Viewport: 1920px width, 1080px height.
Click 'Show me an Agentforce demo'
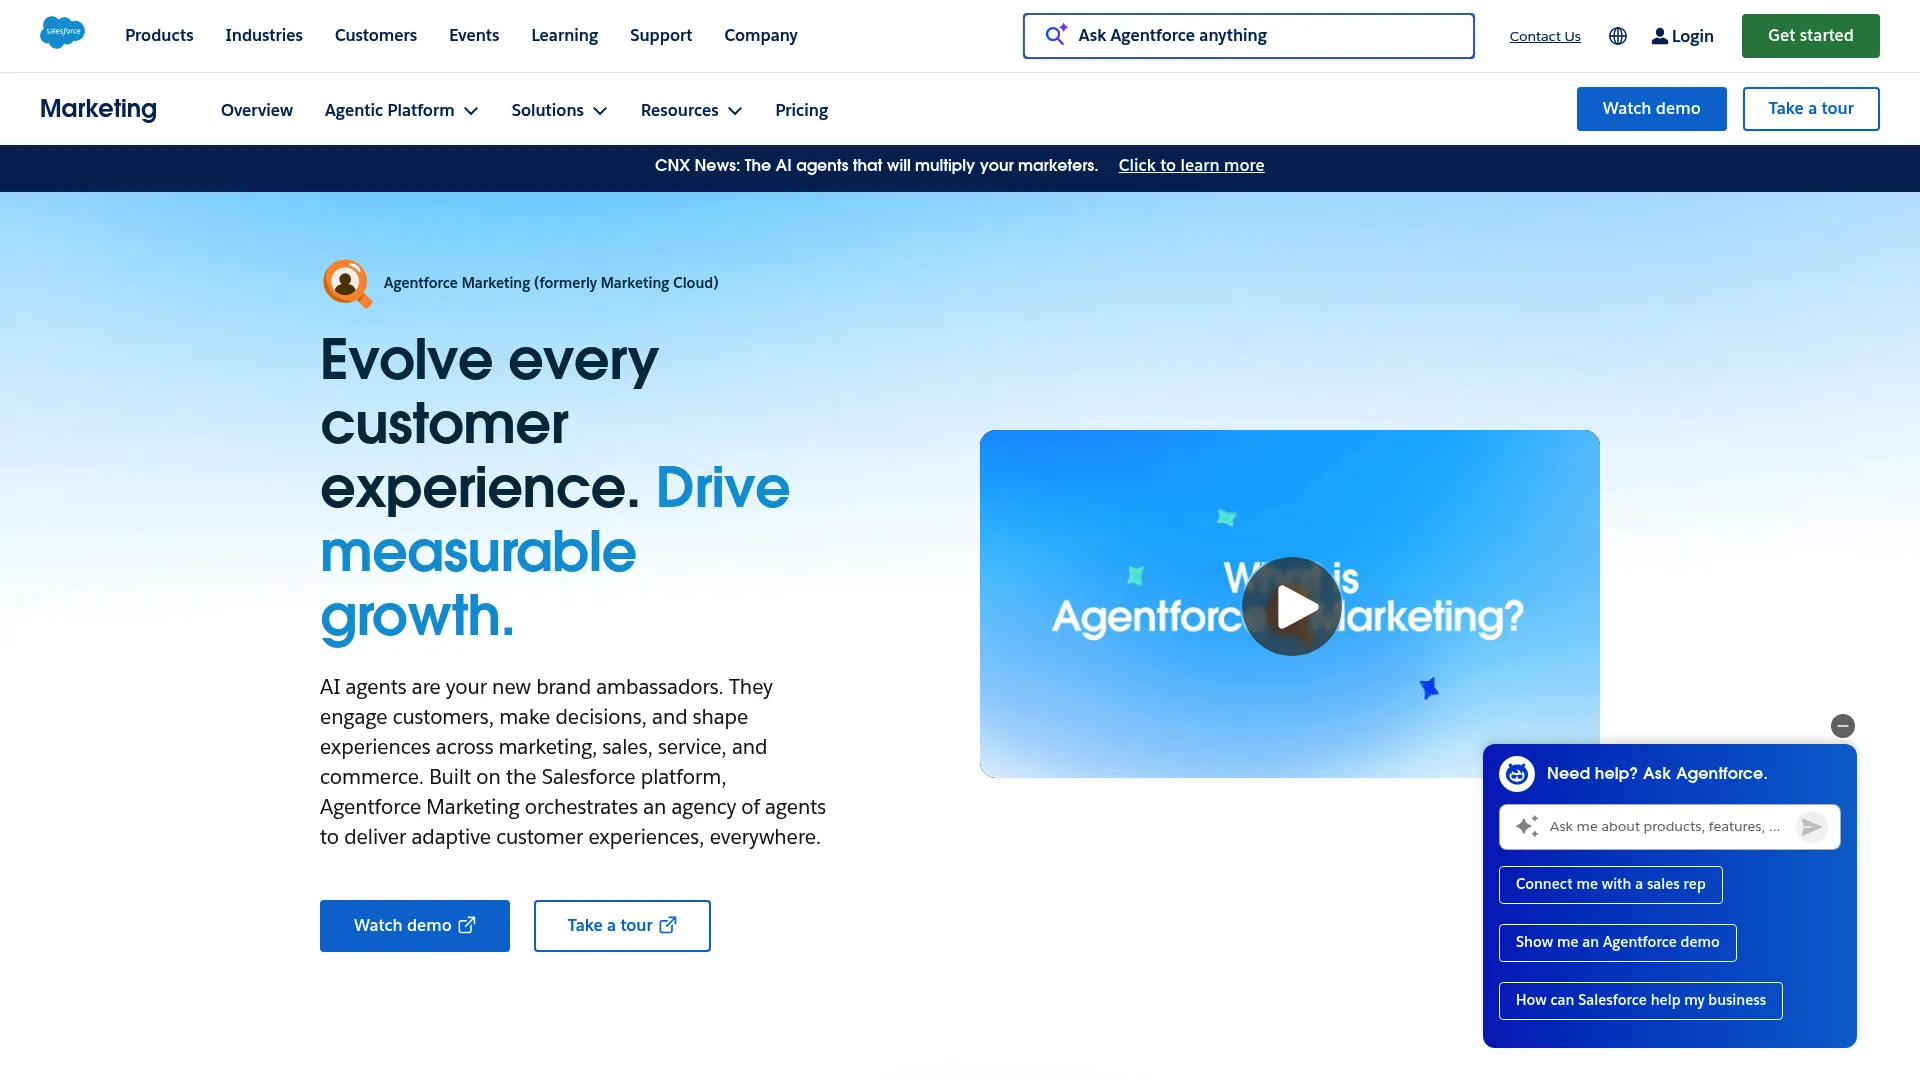[1617, 943]
